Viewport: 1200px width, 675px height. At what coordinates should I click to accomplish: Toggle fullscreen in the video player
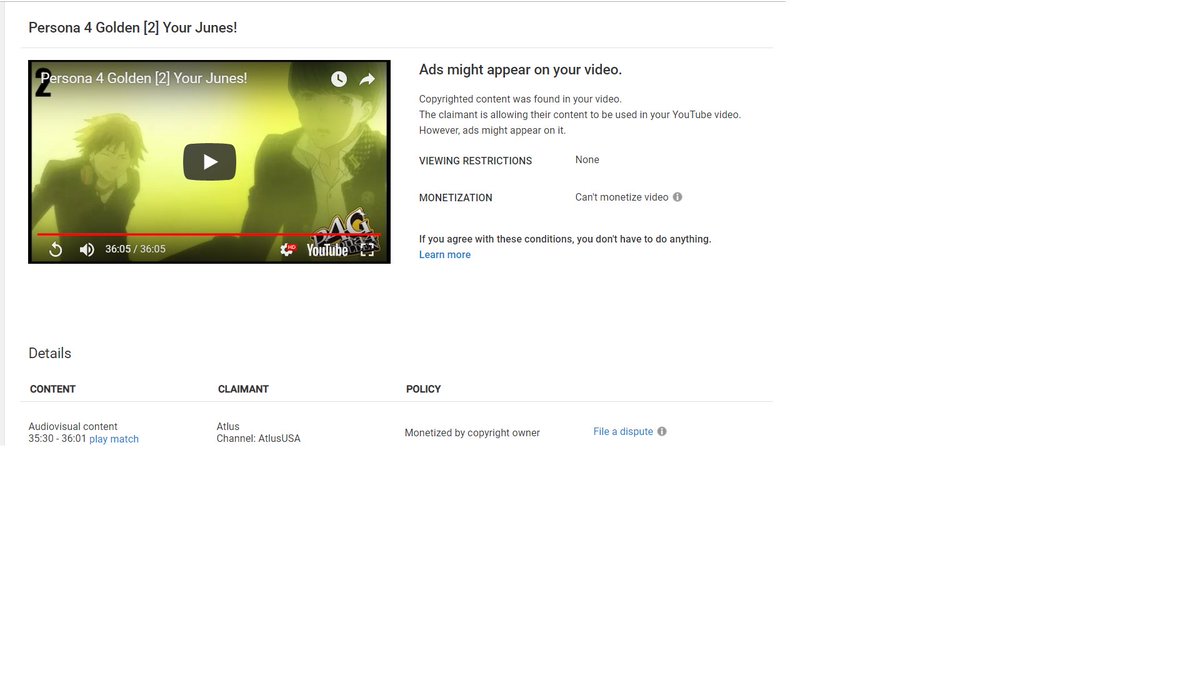click(x=367, y=249)
